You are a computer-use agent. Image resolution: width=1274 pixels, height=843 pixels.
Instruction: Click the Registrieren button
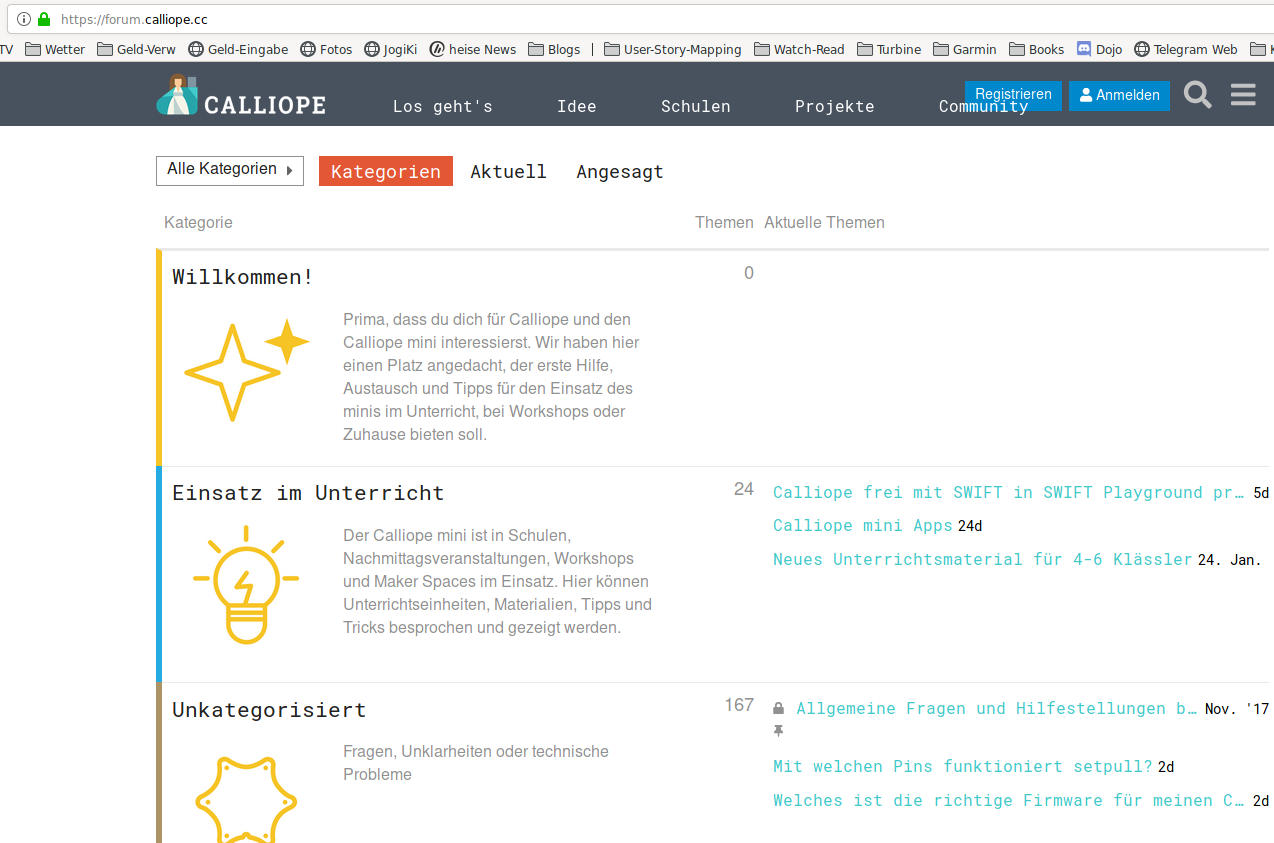pyautogui.click(x=1013, y=95)
